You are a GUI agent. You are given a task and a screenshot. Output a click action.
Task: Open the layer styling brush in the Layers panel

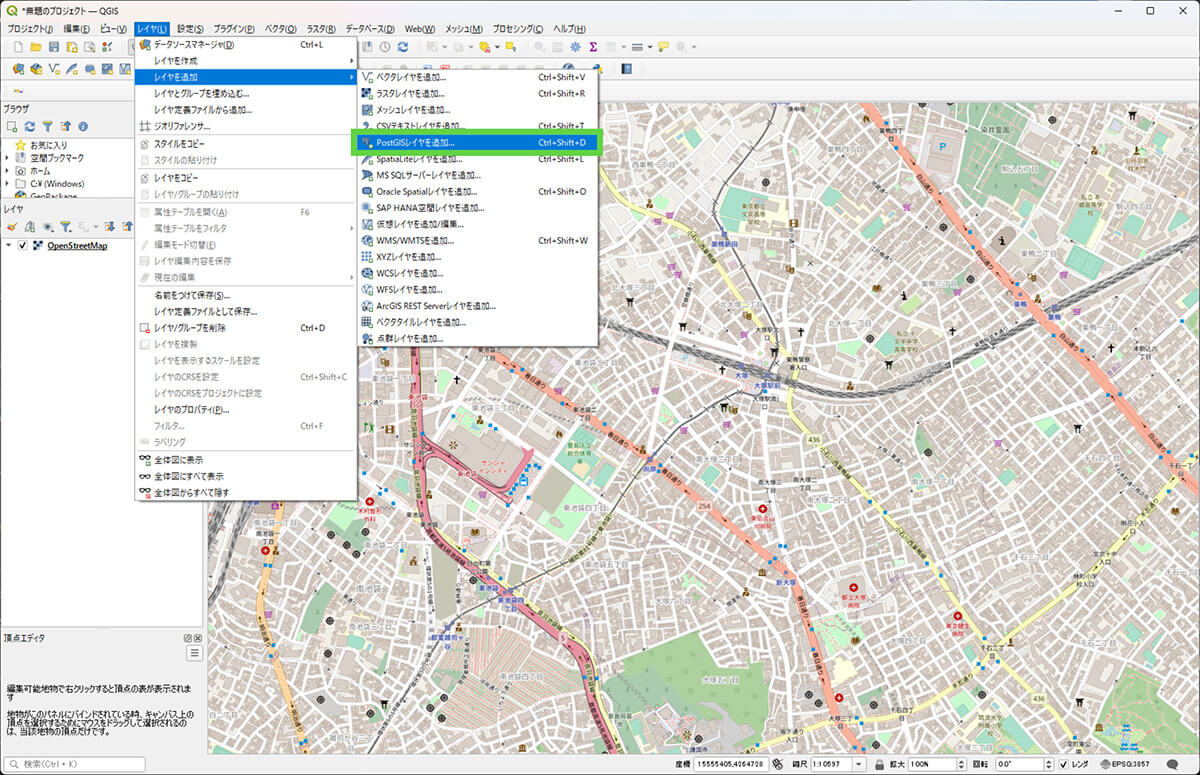[x=13, y=227]
